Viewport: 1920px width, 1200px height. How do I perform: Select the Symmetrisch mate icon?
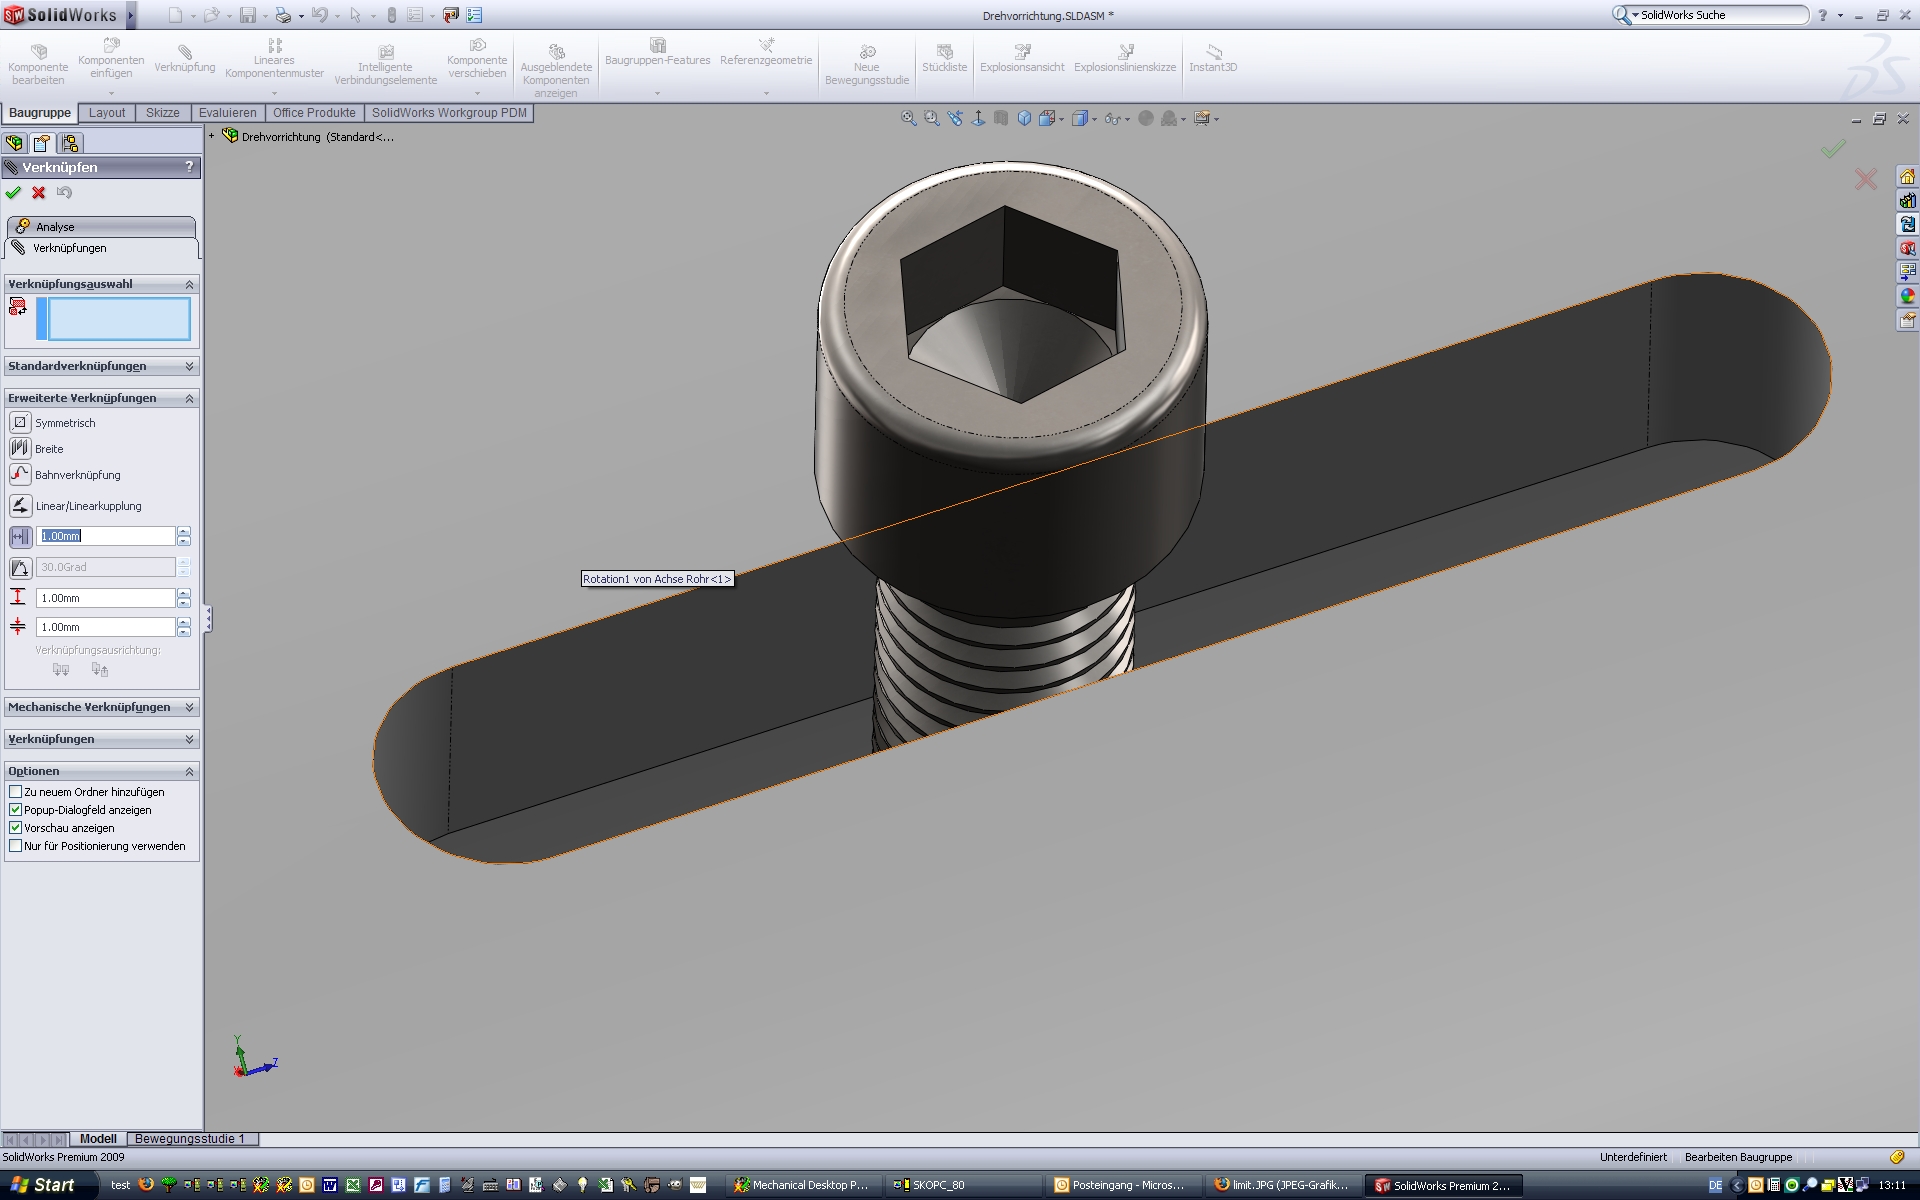pyautogui.click(x=20, y=422)
